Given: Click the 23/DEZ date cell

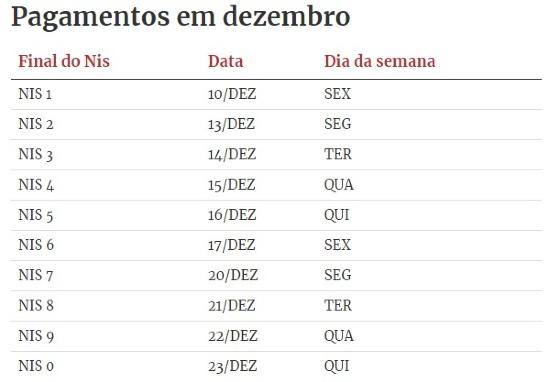Looking at the screenshot, I should click(x=232, y=366).
